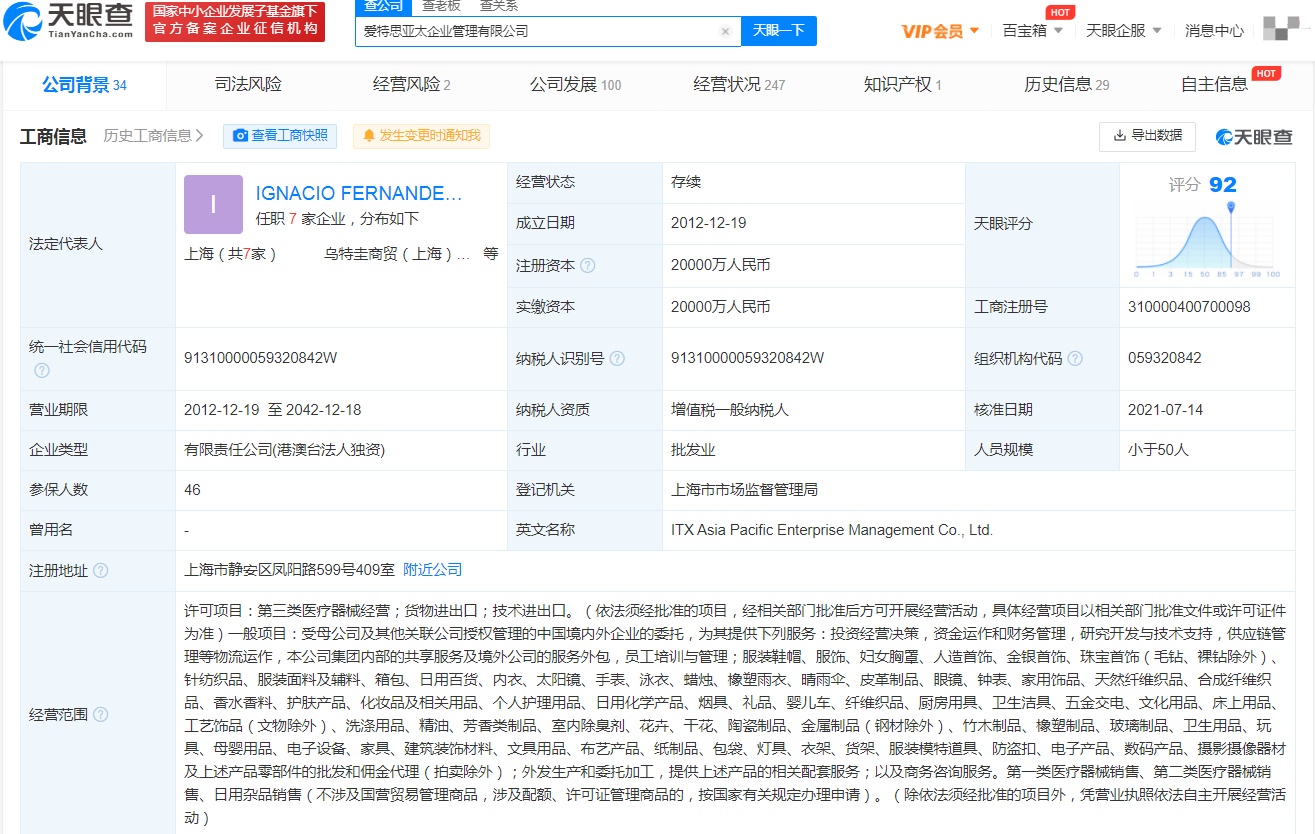Viewport: 1315px width, 834px height.
Task: Click the camera icon on 查看工商快照
Action: [x=240, y=136]
